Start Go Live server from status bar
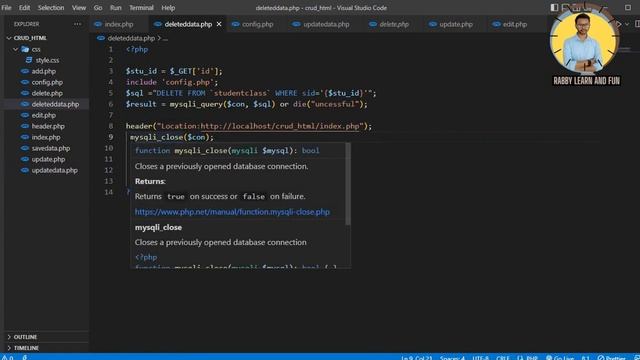Screen dimensions: 640x360 (x=560, y=358)
